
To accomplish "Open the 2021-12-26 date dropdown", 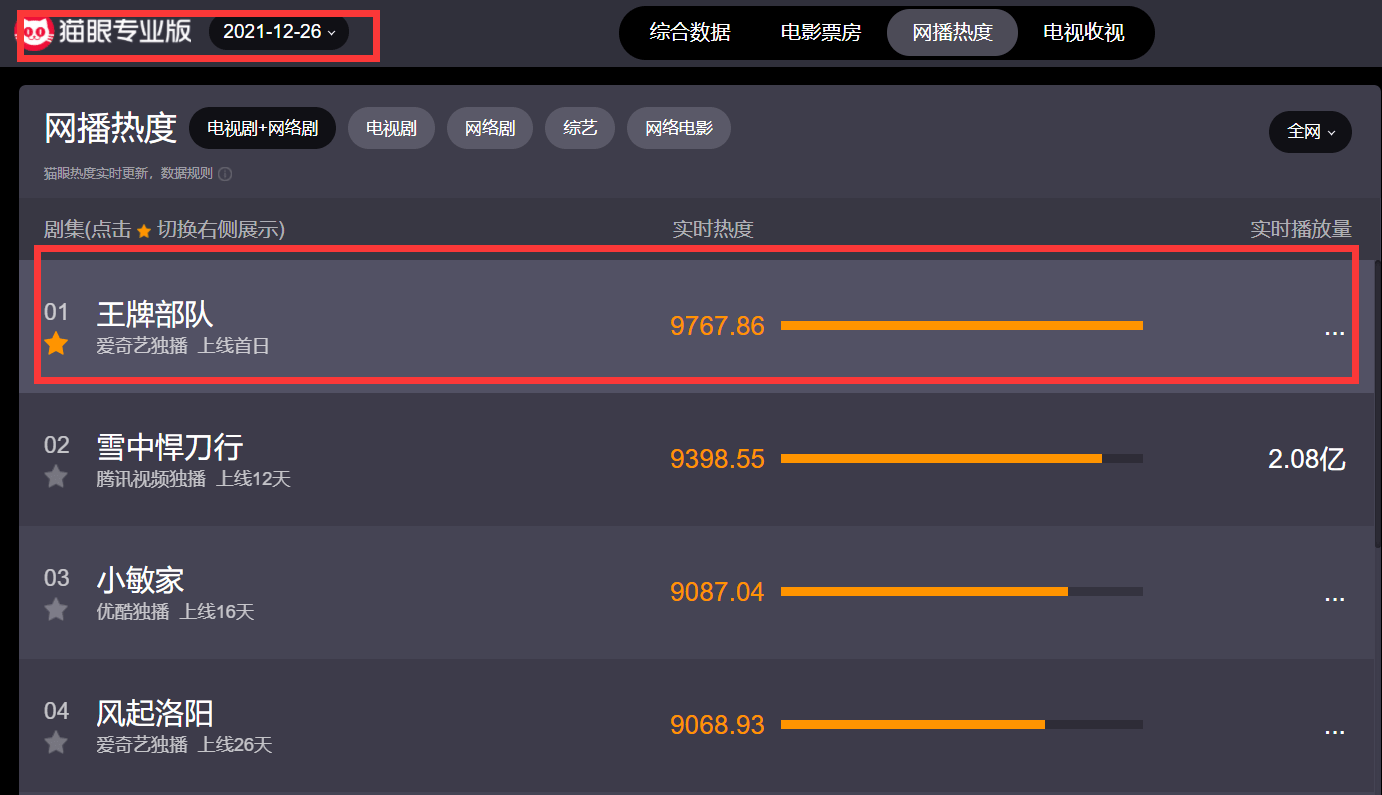I will point(279,32).
